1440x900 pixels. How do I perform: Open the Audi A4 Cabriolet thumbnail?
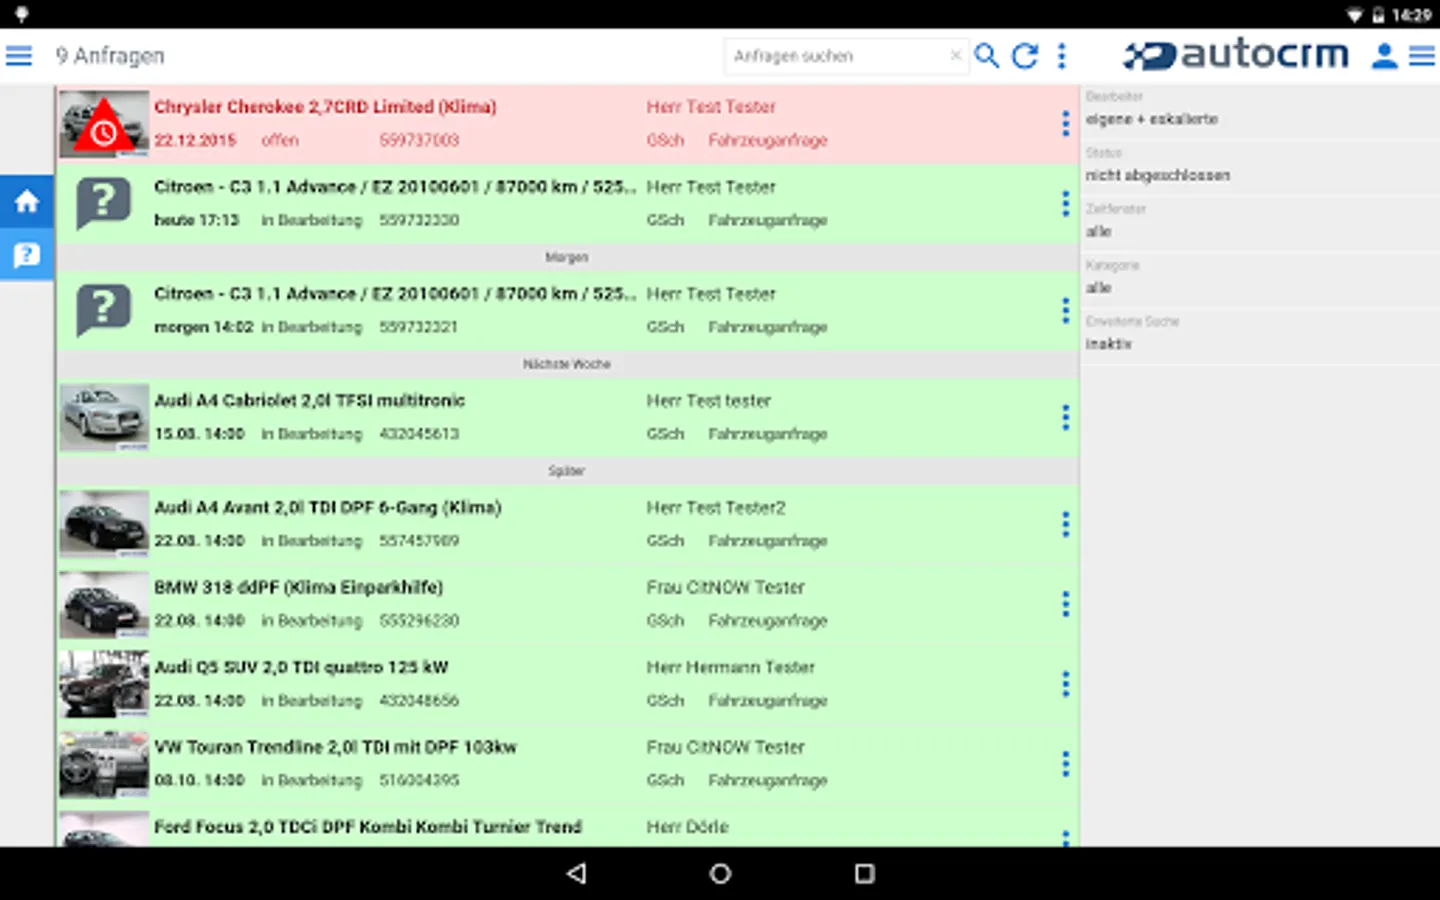(104, 417)
